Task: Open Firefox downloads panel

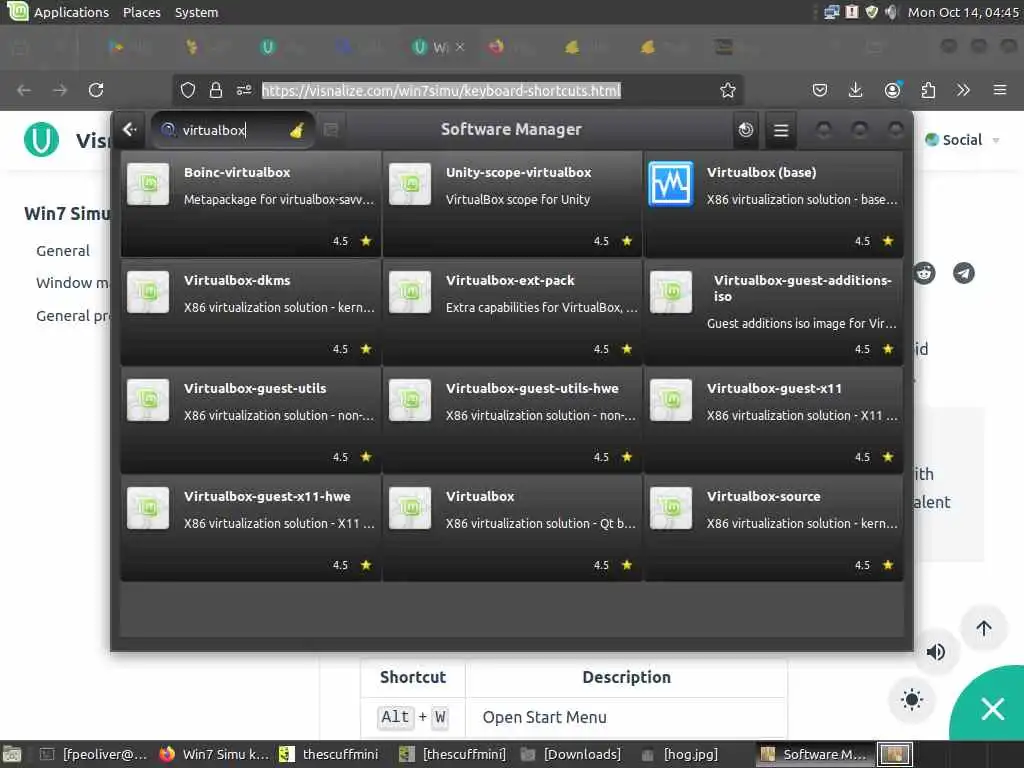Action: [x=856, y=90]
